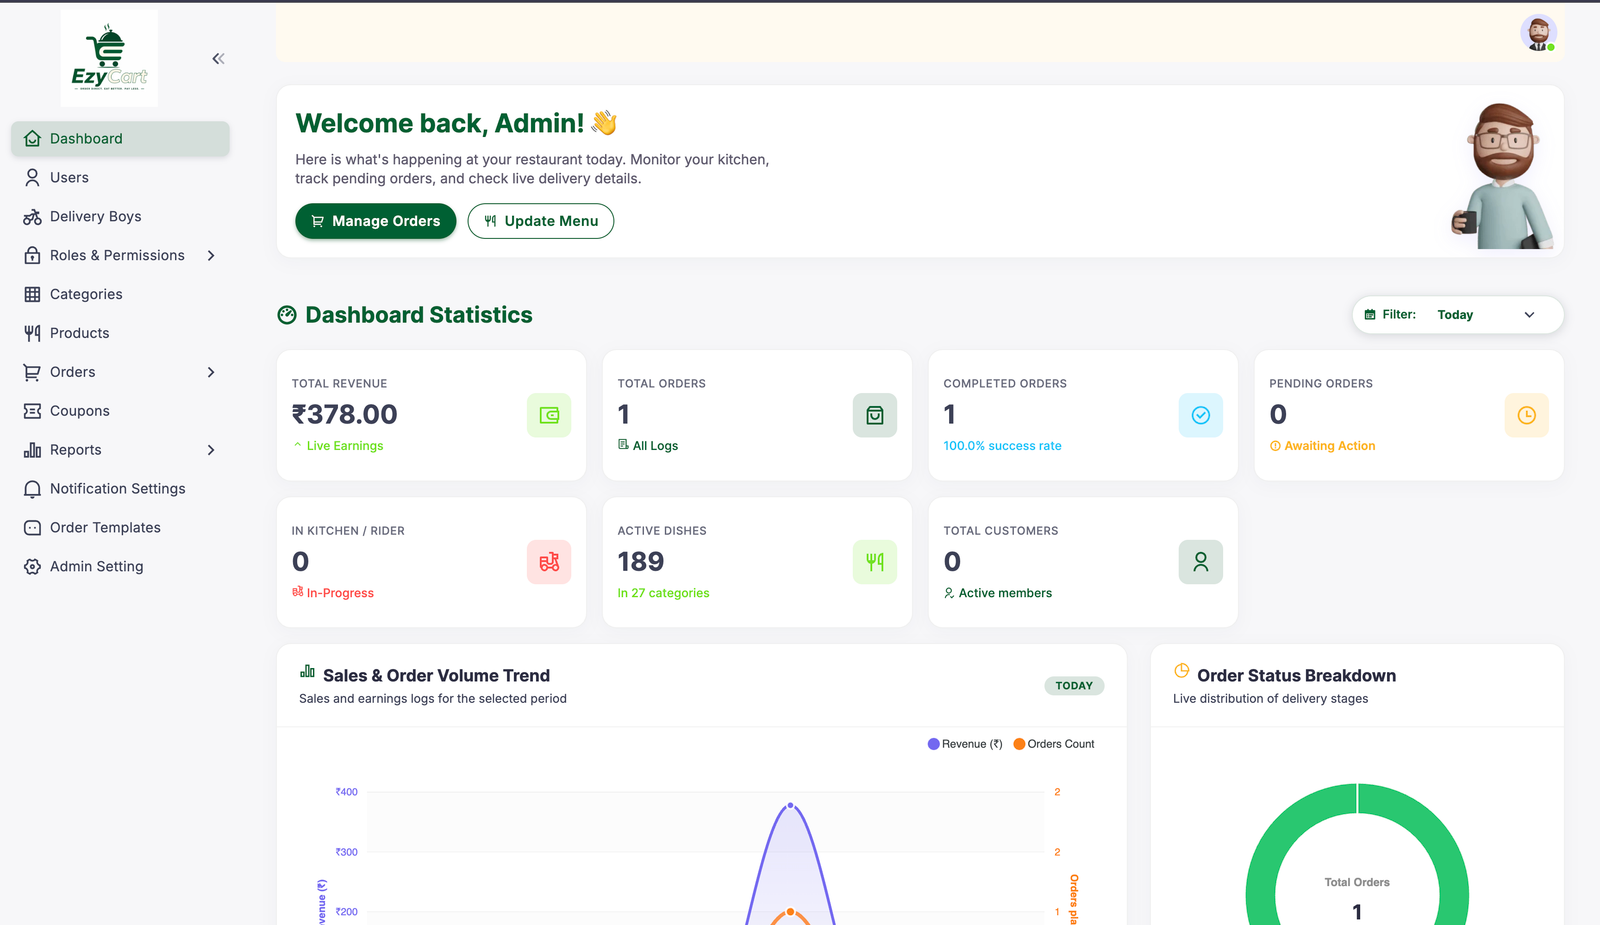Click the Manage Orders button
Viewport: 1600px width, 925px height.
click(x=376, y=221)
